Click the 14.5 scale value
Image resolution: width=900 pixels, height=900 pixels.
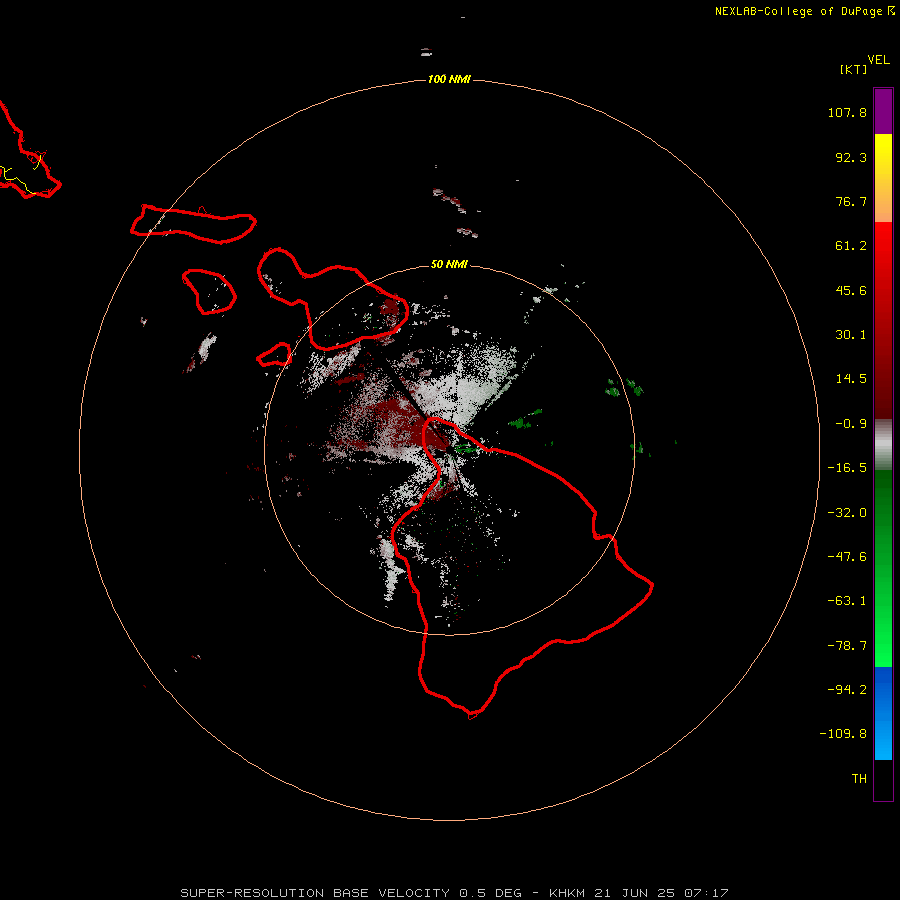pos(851,379)
